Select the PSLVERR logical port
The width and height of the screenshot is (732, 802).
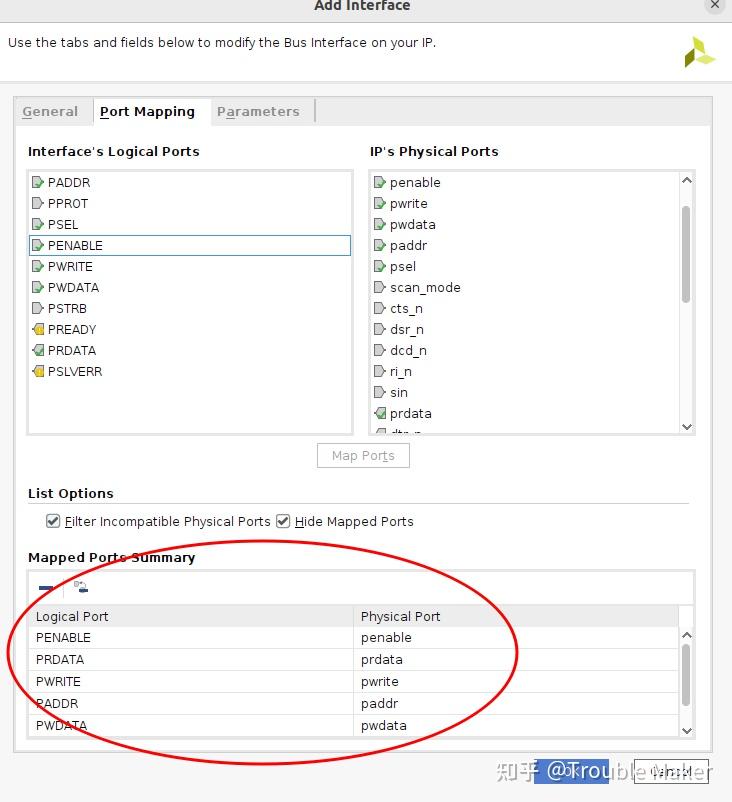pyautogui.click(x=74, y=371)
